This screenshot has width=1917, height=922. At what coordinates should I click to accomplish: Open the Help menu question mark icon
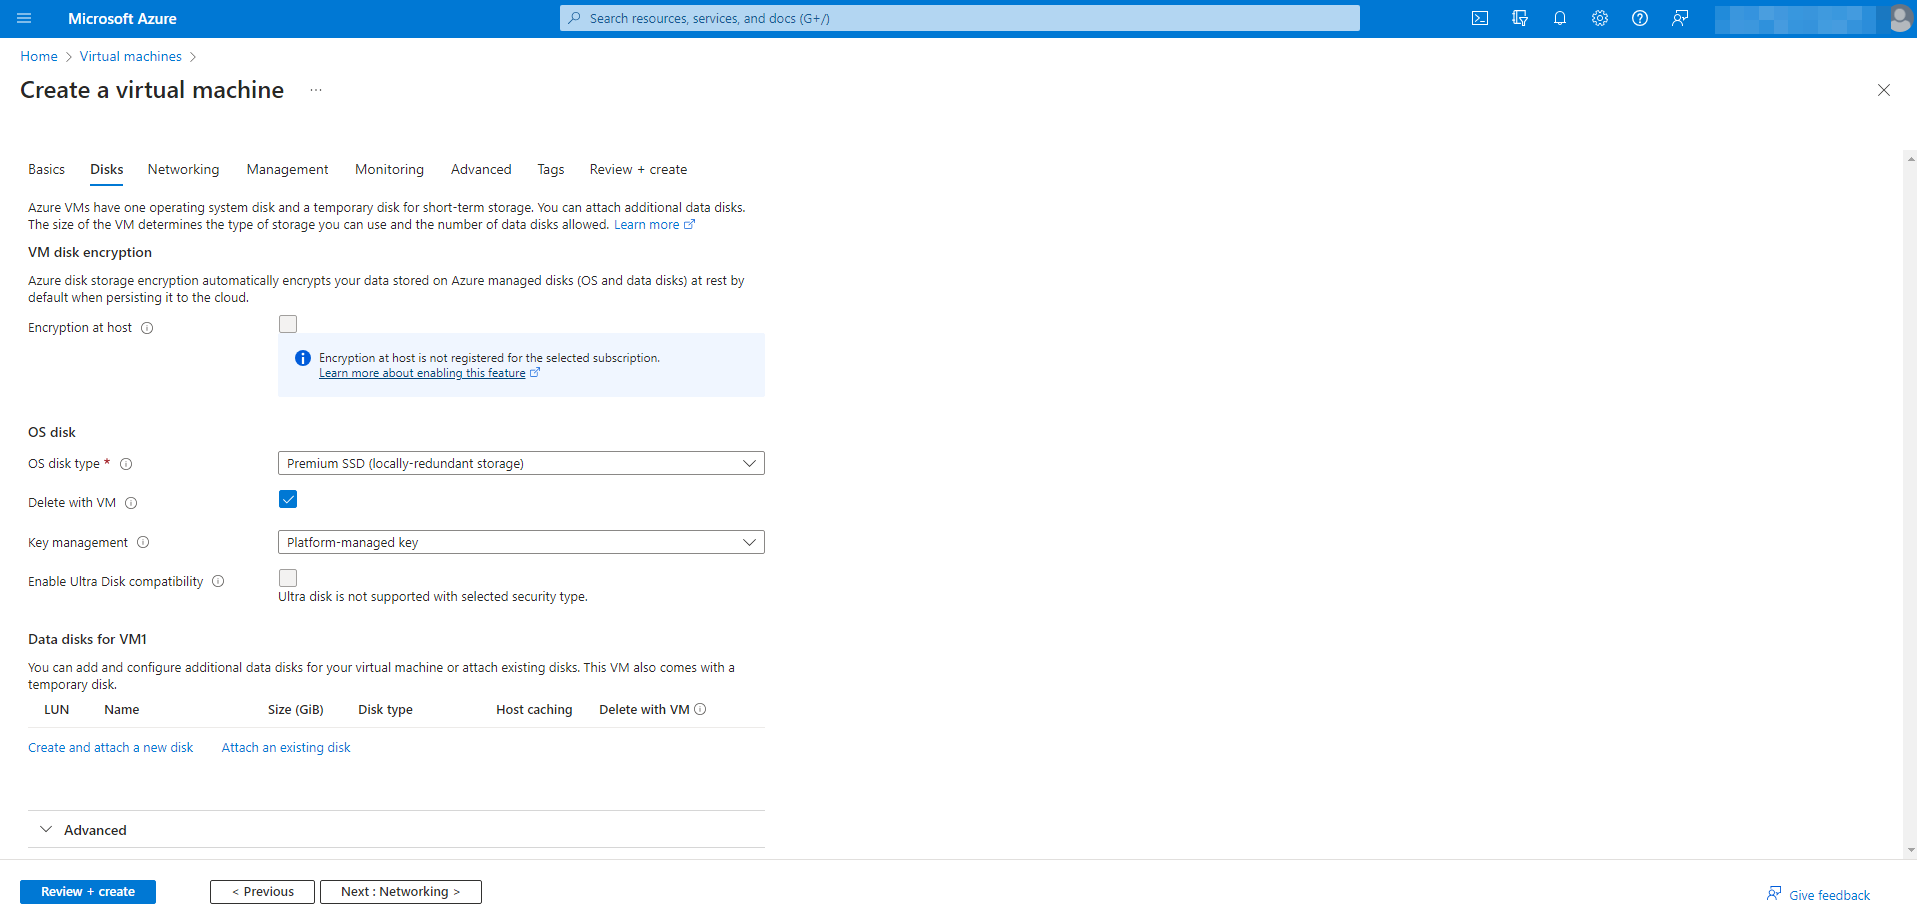click(x=1640, y=18)
